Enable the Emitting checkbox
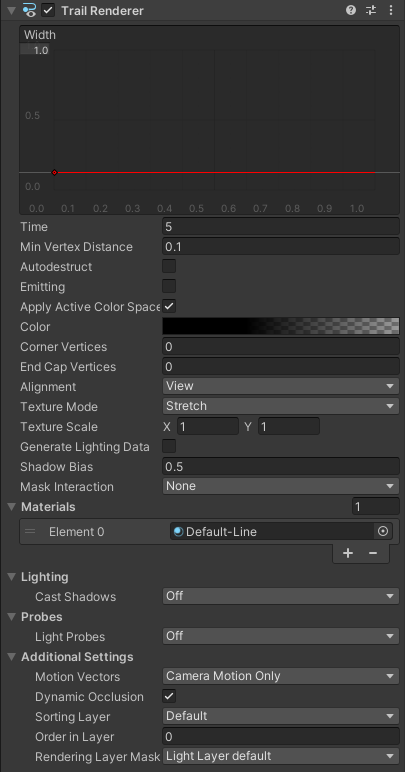405x772 pixels. click(169, 287)
